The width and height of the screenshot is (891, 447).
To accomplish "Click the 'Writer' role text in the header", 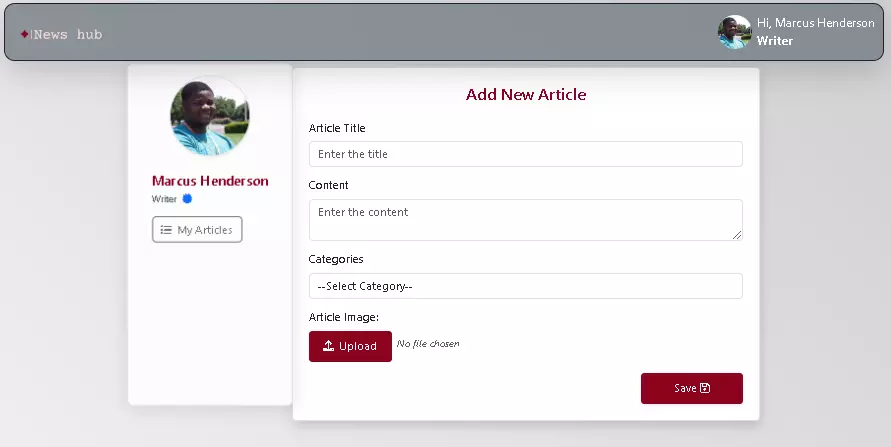I will (x=775, y=41).
